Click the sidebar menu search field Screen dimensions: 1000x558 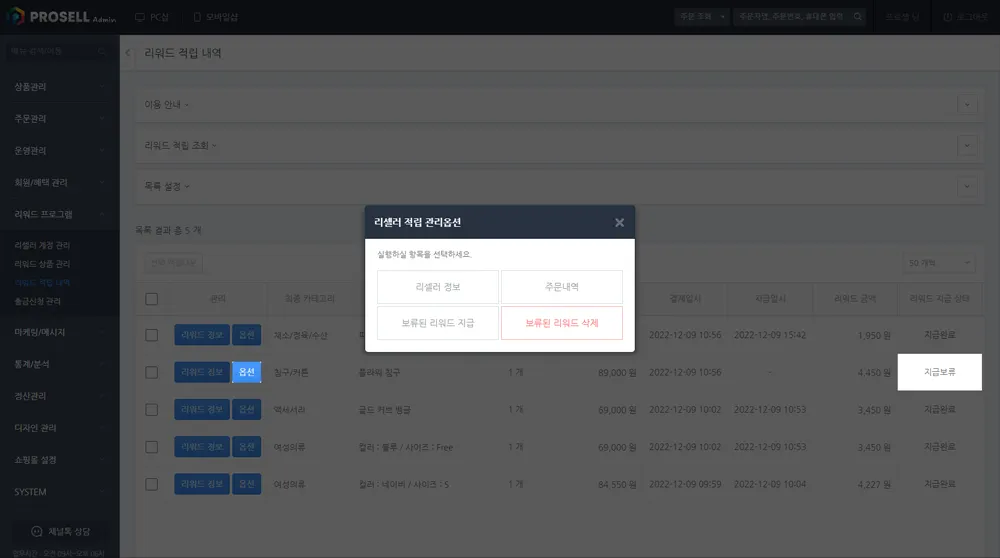click(x=52, y=51)
